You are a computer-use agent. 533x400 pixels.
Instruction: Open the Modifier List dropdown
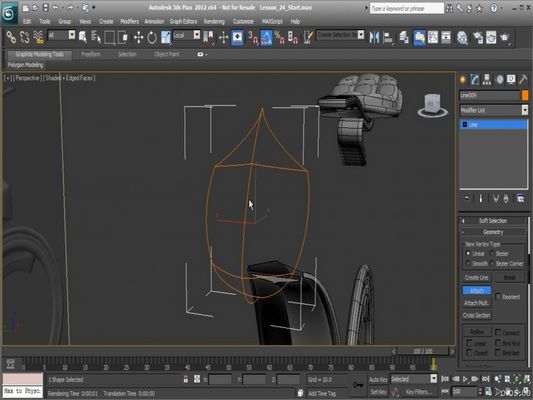(494, 110)
